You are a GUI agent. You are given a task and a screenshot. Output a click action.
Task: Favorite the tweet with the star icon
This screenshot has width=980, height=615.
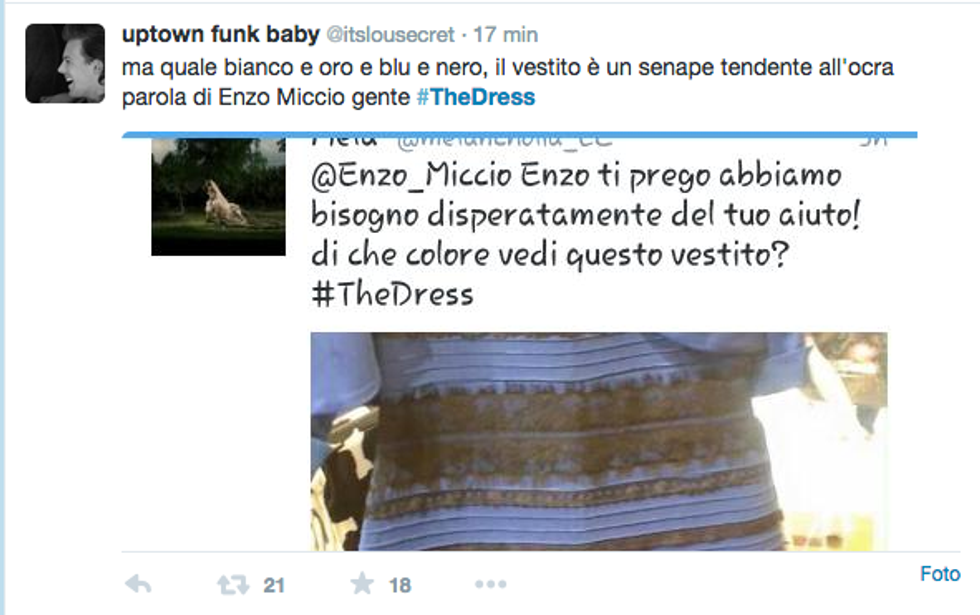pos(362,584)
